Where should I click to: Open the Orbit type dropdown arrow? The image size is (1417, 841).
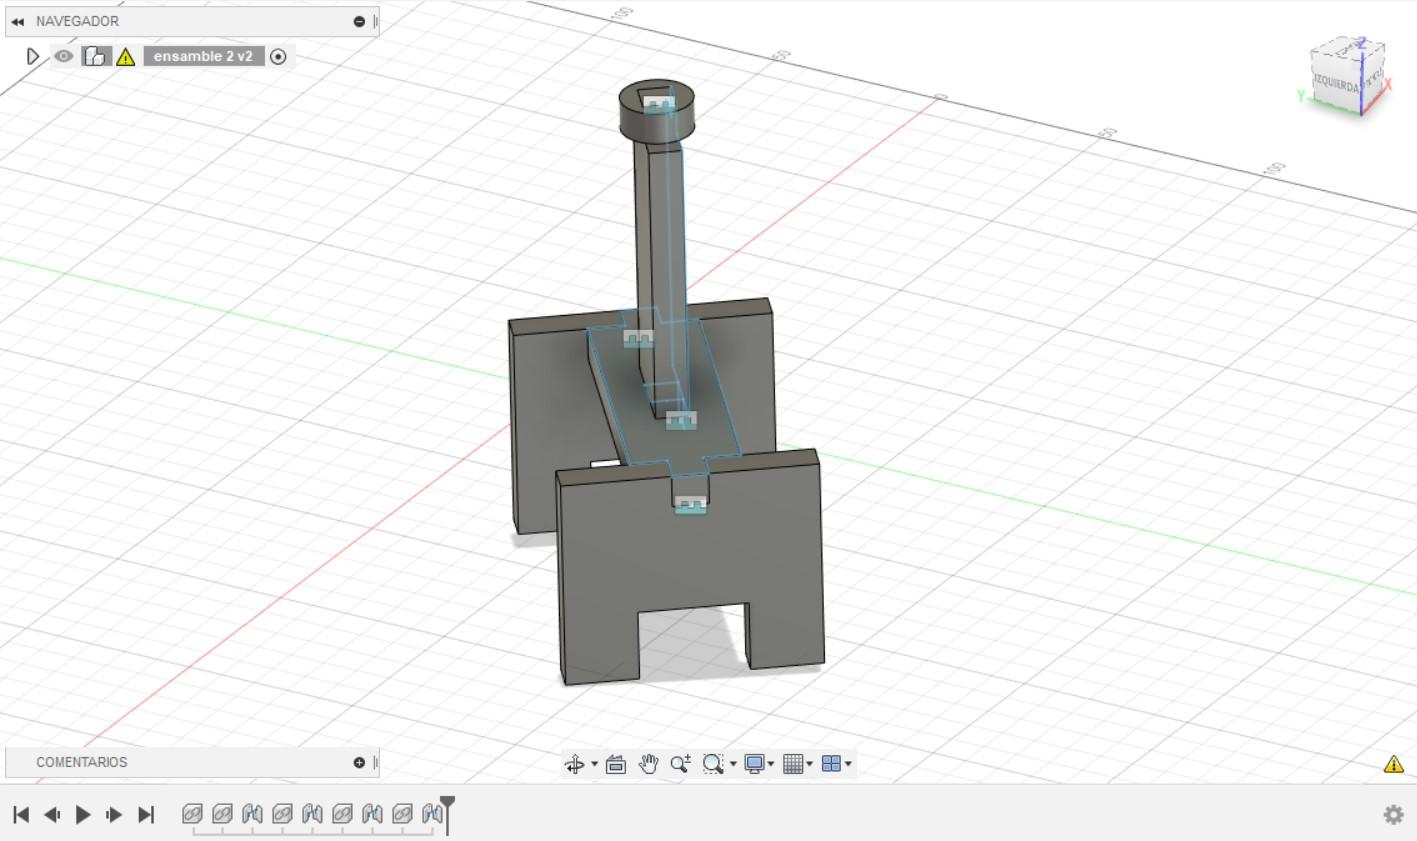coord(595,764)
